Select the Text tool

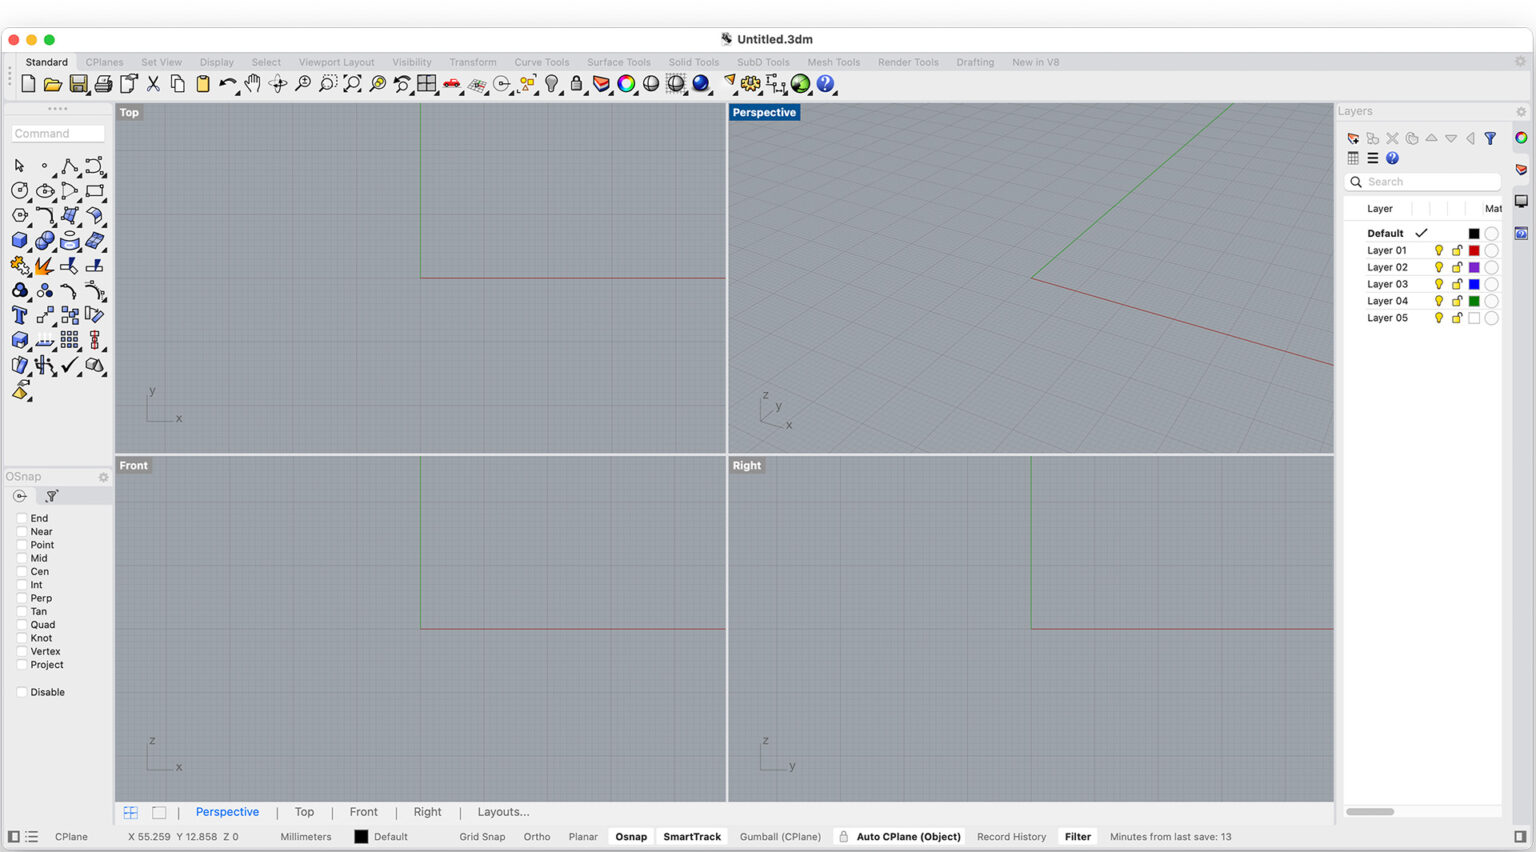(x=19, y=314)
